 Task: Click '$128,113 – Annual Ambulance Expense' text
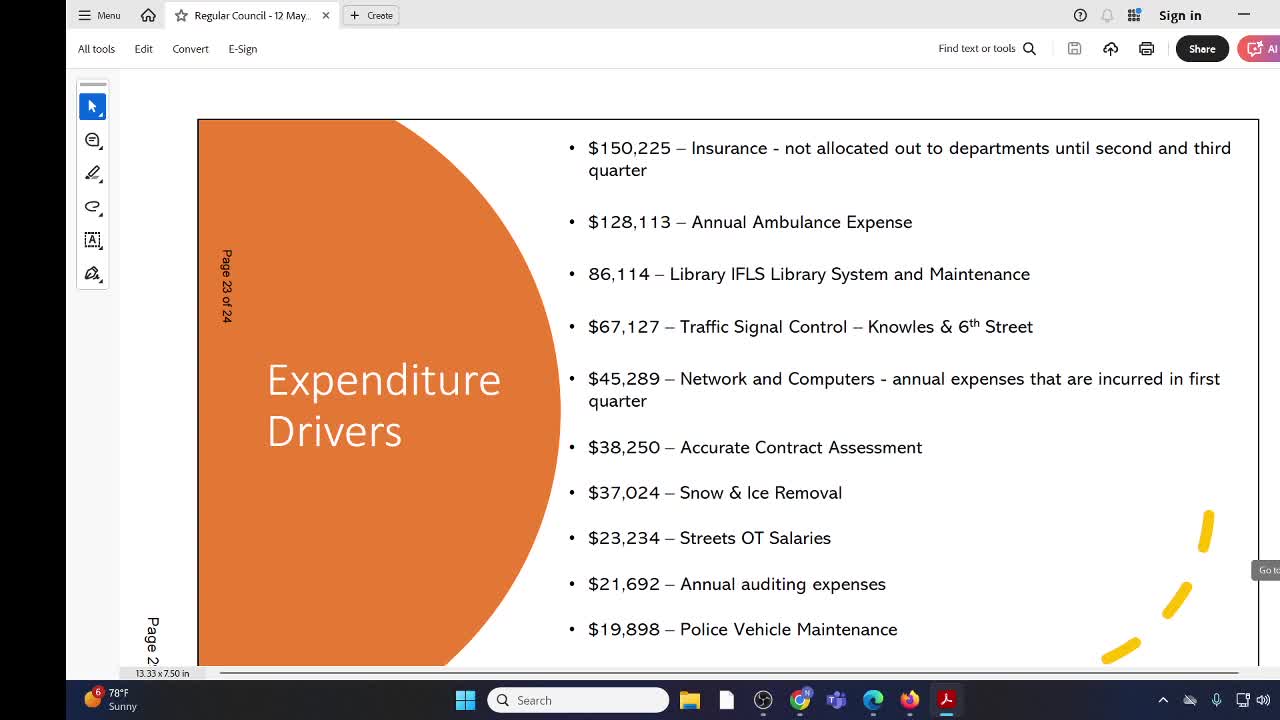tap(750, 222)
